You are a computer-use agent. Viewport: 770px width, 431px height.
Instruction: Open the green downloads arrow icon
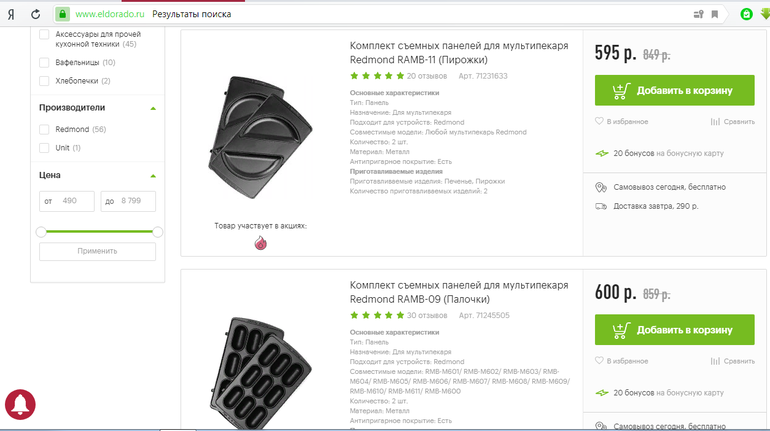click(764, 14)
